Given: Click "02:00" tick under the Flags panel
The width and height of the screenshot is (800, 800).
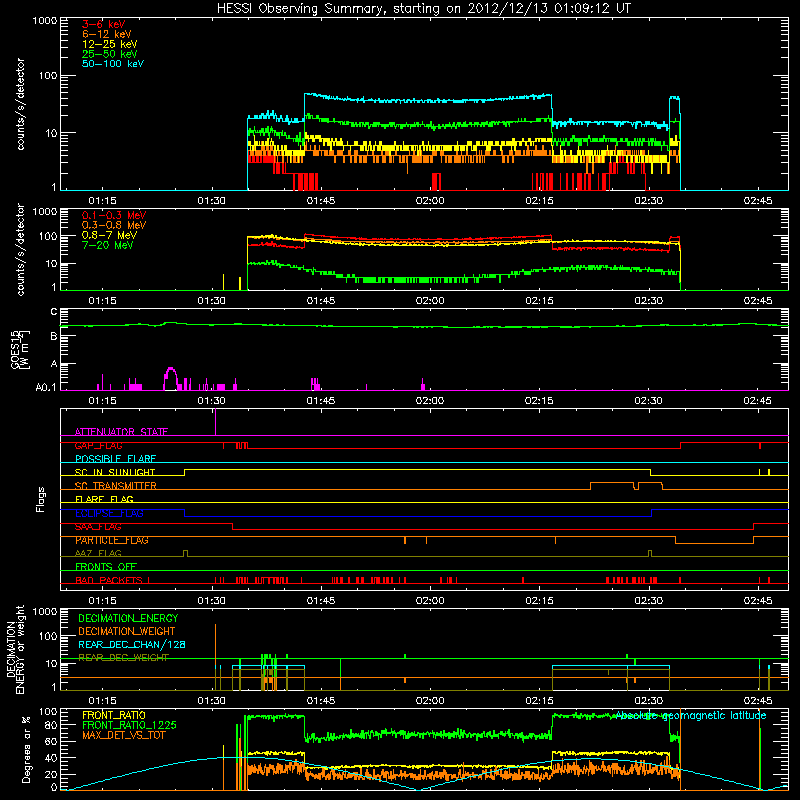Looking at the screenshot, I should (x=430, y=601).
